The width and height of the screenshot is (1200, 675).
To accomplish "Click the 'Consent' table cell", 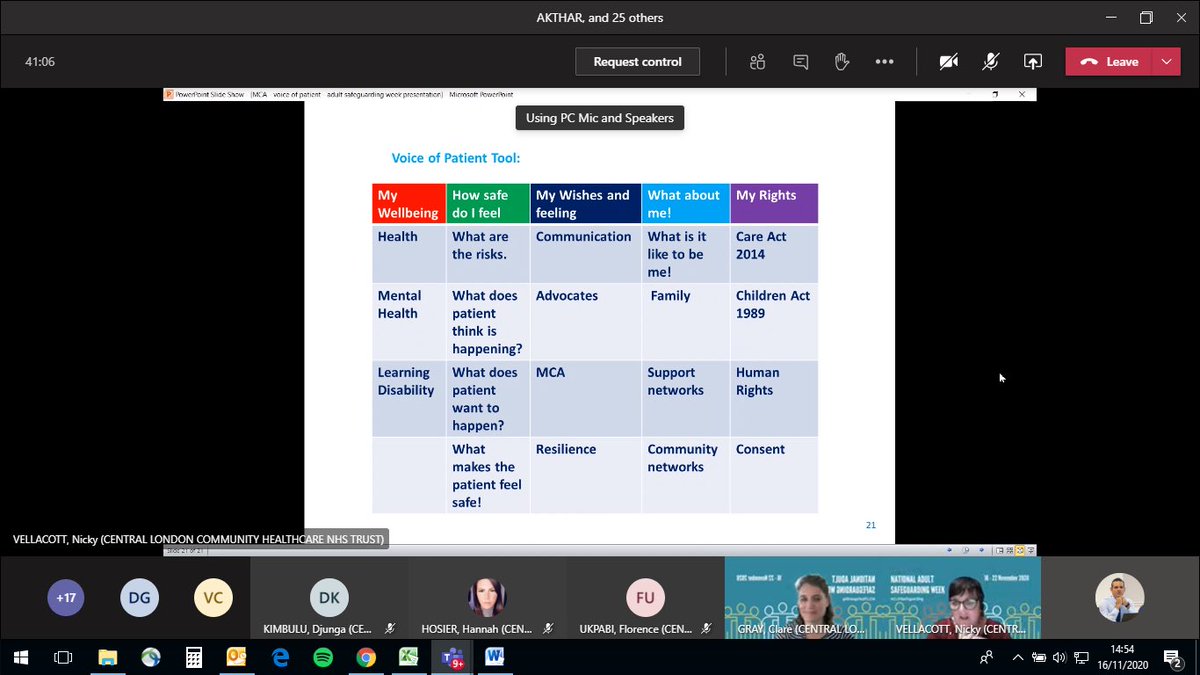I will tap(774, 475).
